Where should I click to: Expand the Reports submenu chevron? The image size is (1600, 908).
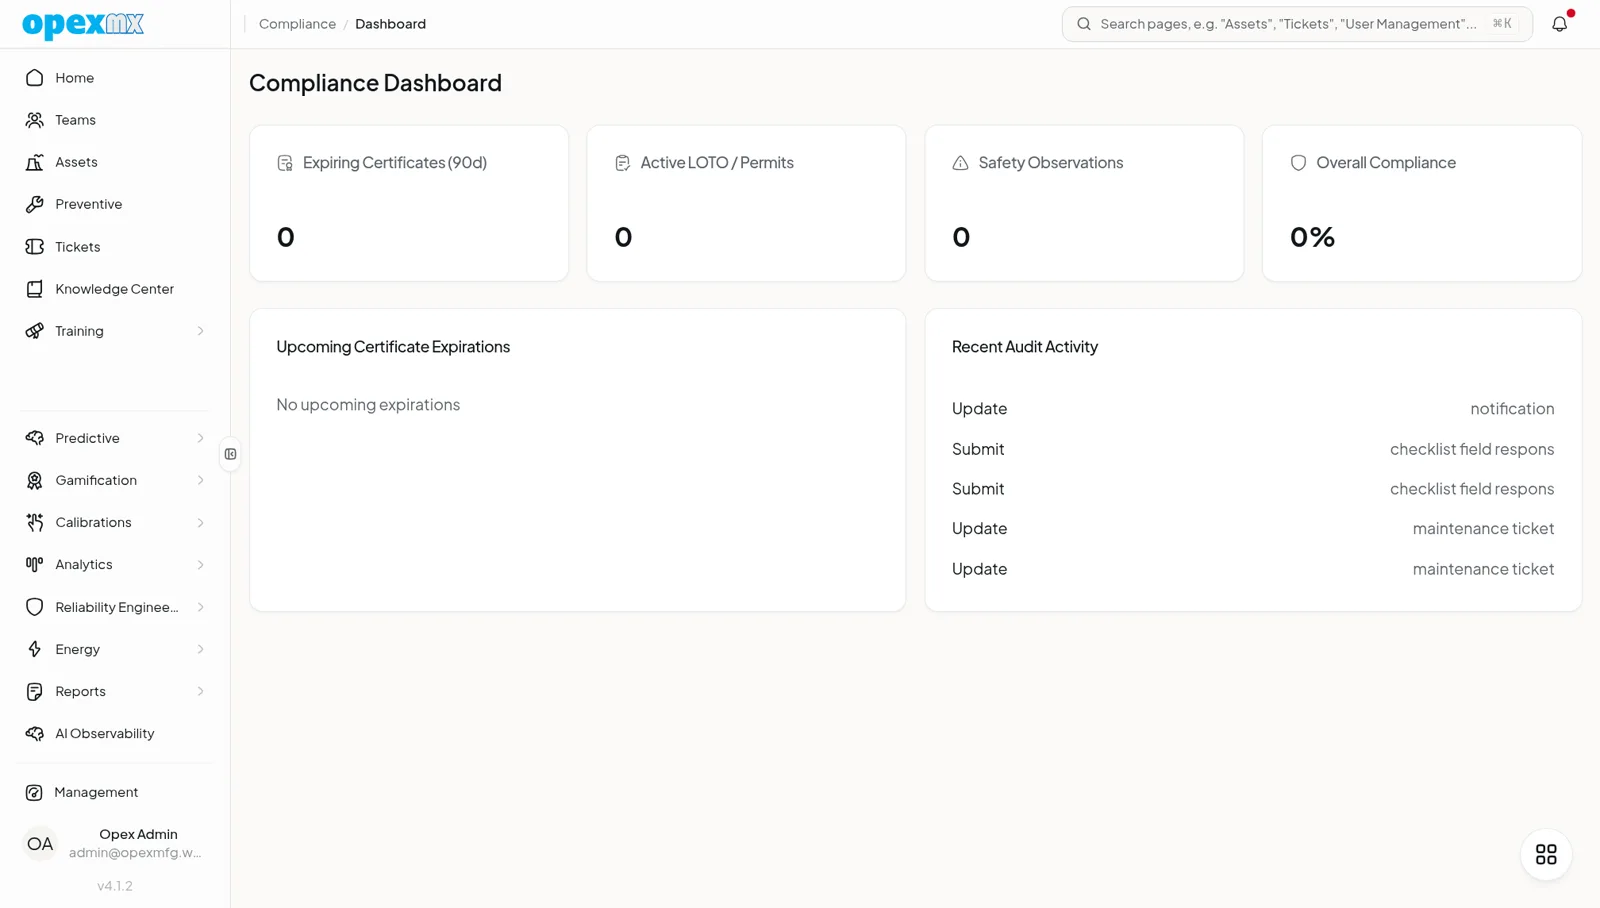[200, 691]
